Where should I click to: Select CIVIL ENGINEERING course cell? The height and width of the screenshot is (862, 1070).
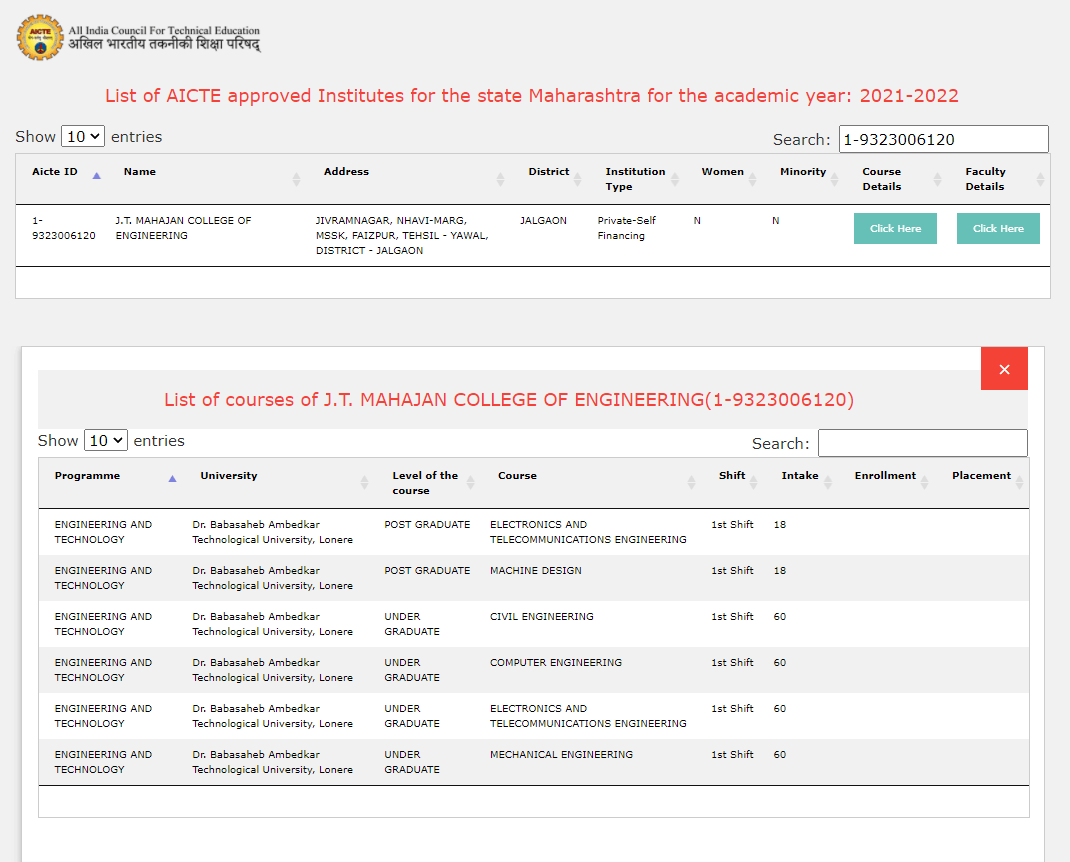pos(542,616)
